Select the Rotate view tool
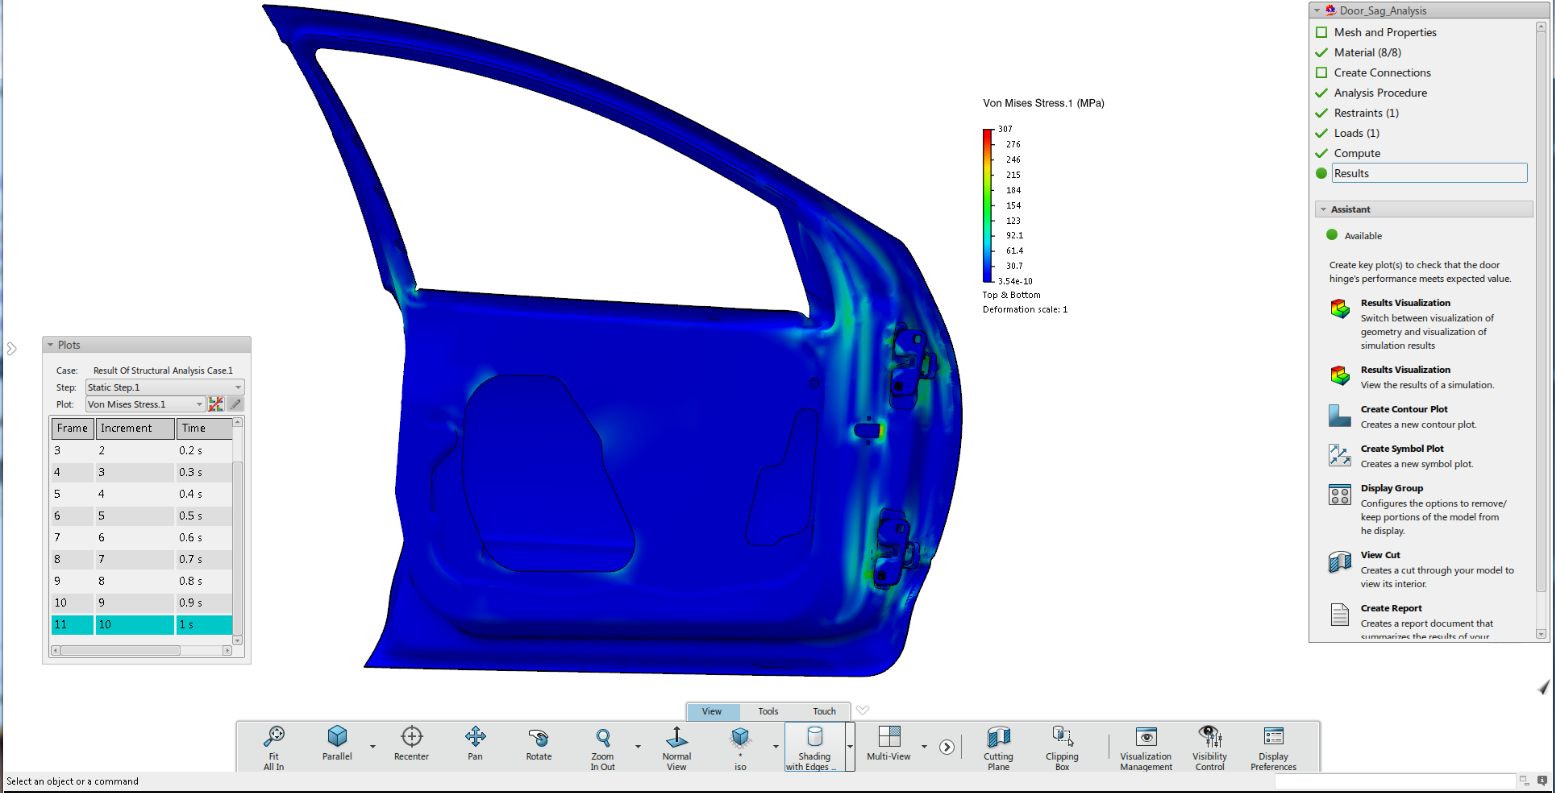This screenshot has width=1555, height=793. [539, 738]
